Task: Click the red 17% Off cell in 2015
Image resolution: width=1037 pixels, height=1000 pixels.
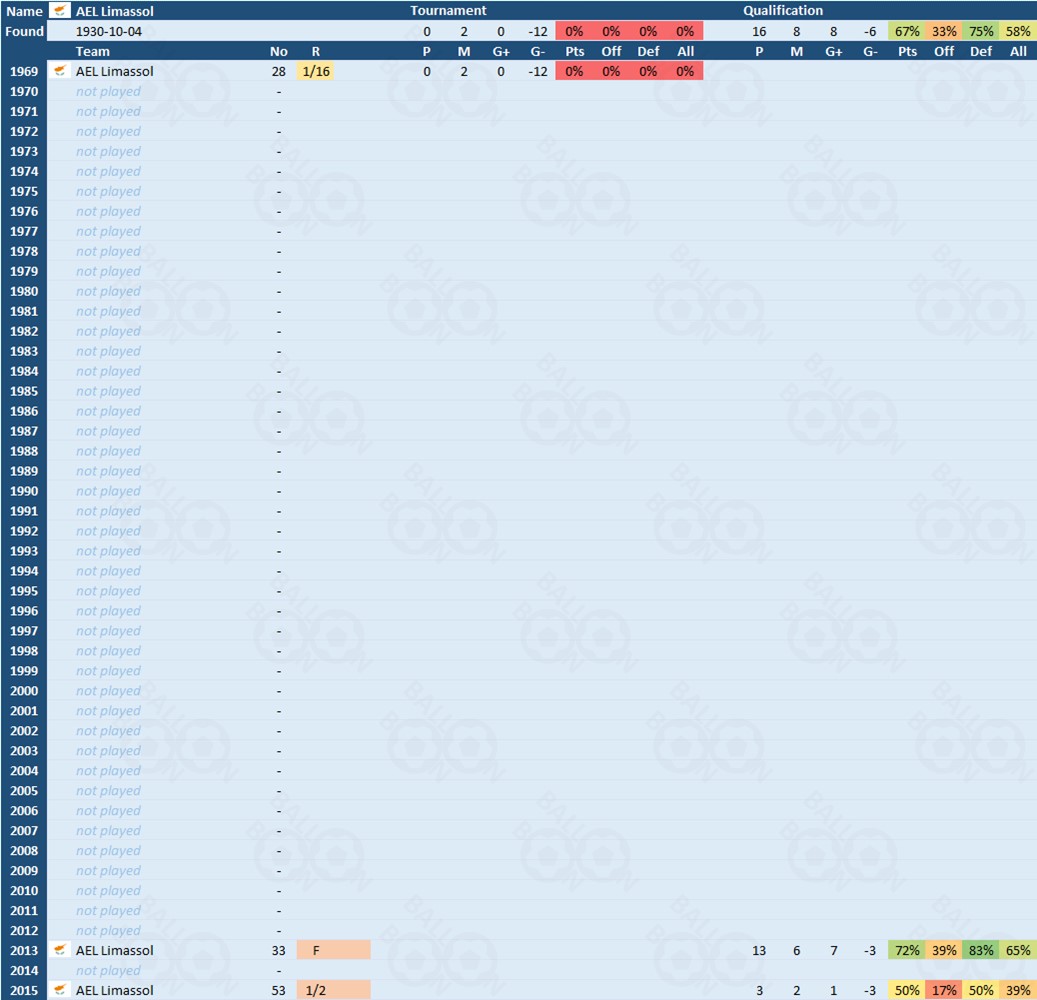Action: [x=944, y=991]
